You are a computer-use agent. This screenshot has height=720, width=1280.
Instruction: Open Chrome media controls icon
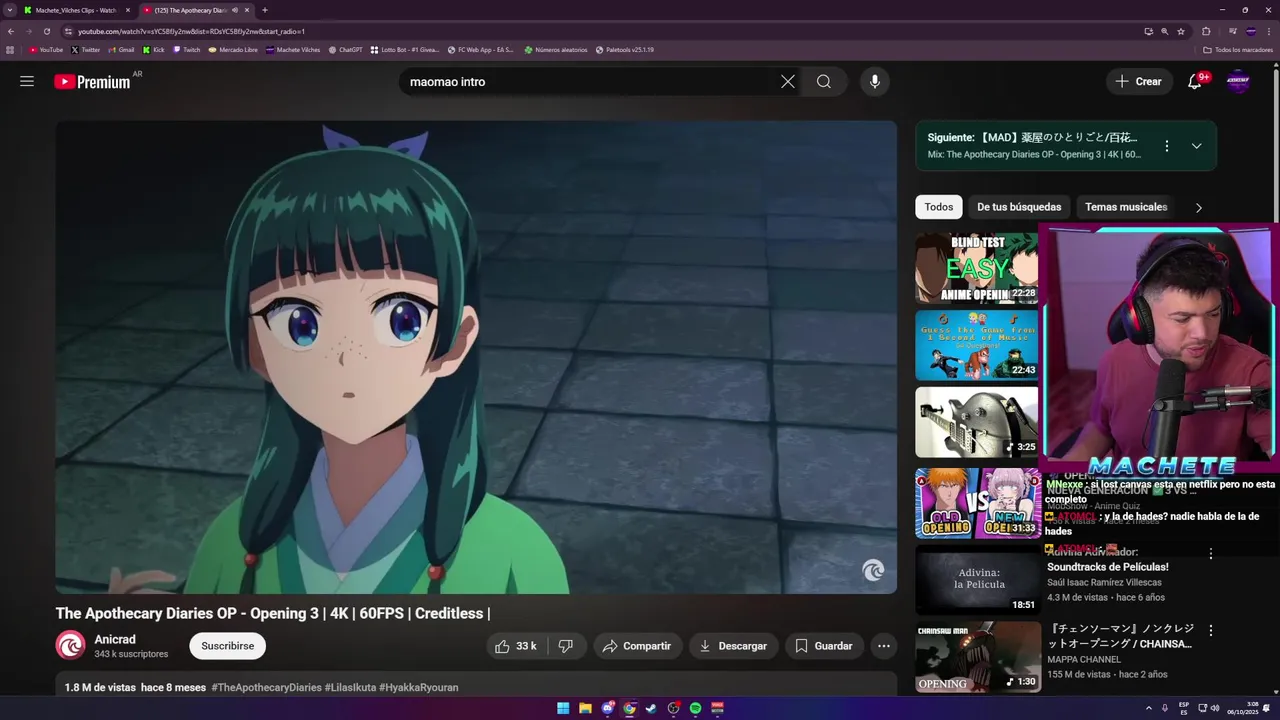[1233, 31]
